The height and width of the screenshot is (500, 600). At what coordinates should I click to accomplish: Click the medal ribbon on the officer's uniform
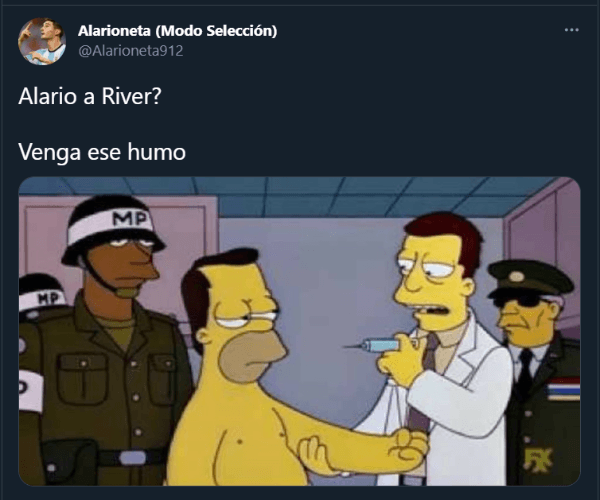coord(563,388)
